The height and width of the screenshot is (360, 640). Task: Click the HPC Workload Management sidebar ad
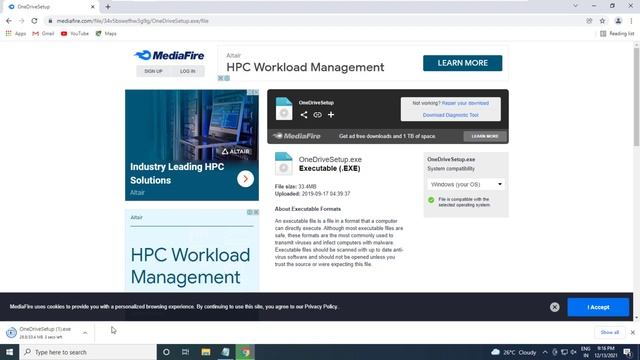(192, 251)
